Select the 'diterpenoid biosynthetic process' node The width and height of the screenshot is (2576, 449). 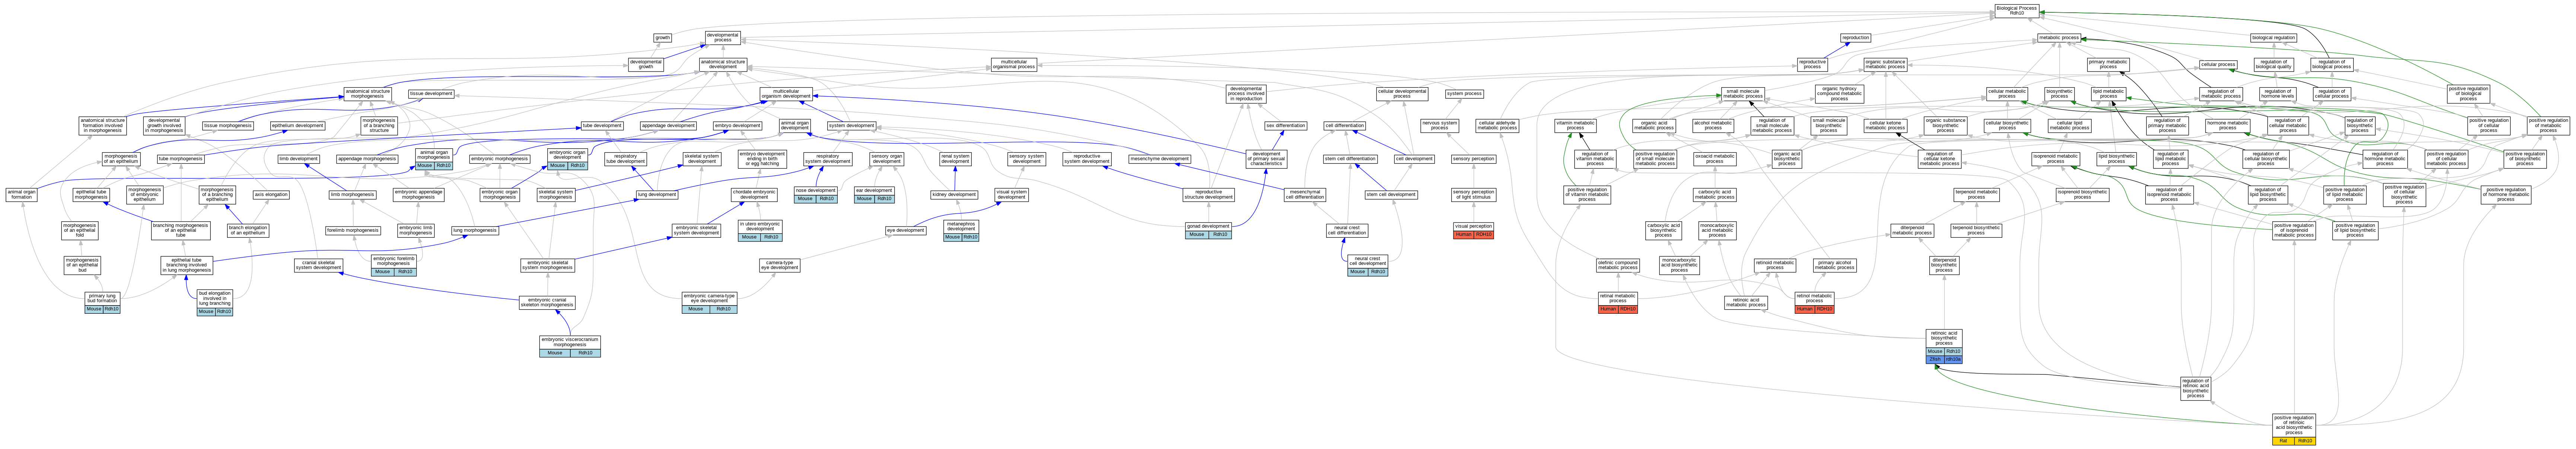(1944, 265)
